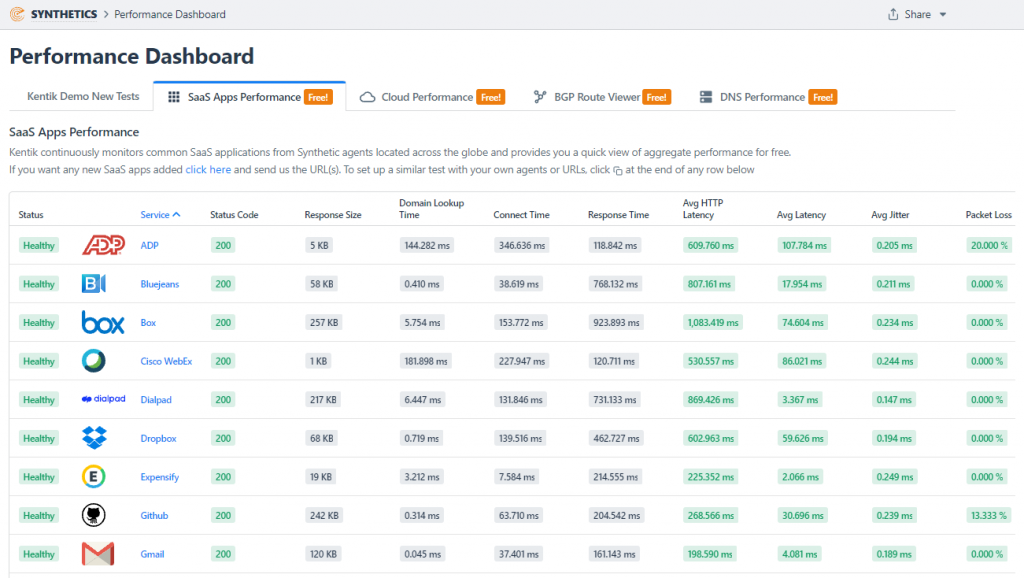Image resolution: width=1024 pixels, height=578 pixels.
Task: Click the Healthy badge in ADP row
Action: (39, 246)
